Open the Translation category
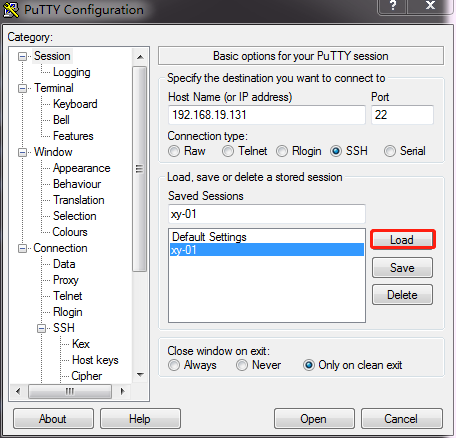This screenshot has width=456, height=438. pos(79,200)
